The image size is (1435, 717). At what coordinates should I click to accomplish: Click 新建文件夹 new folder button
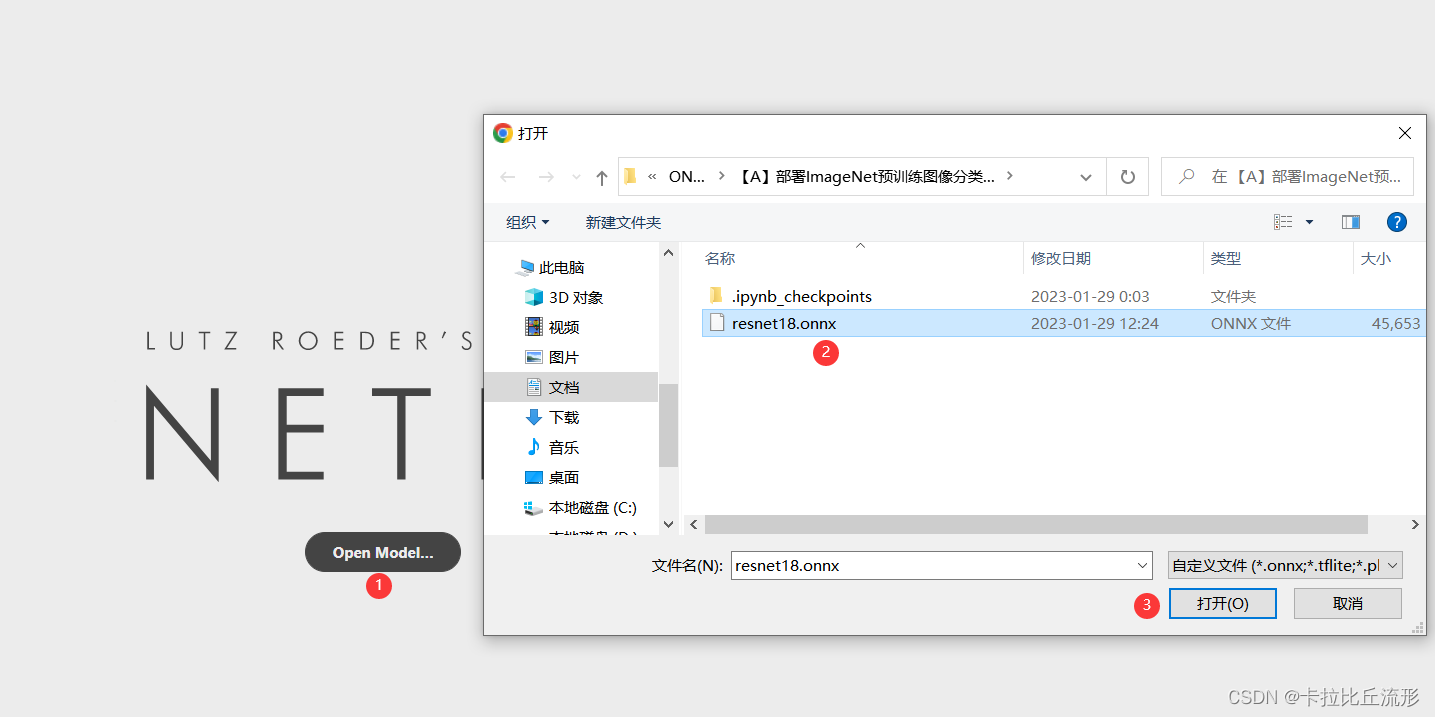(x=623, y=222)
